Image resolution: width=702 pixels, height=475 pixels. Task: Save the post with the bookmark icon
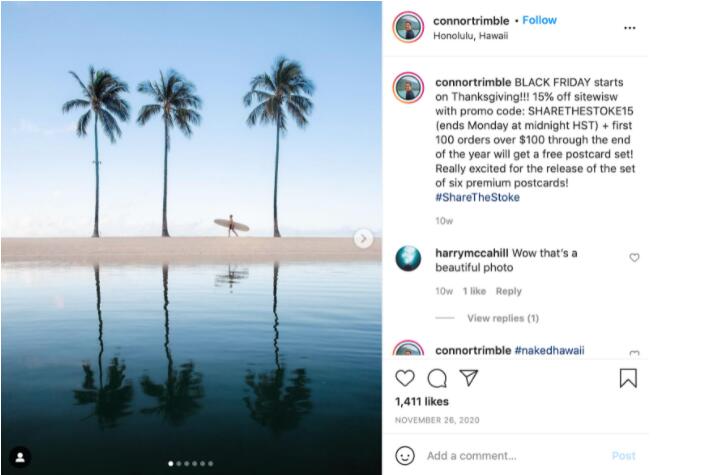click(x=628, y=378)
